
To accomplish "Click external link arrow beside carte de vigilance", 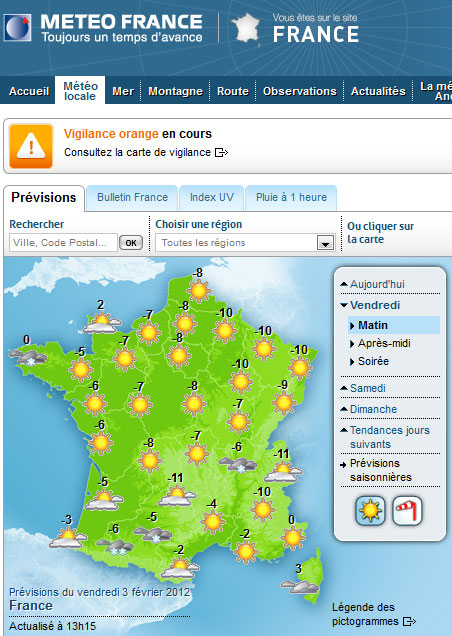I will 221,153.
